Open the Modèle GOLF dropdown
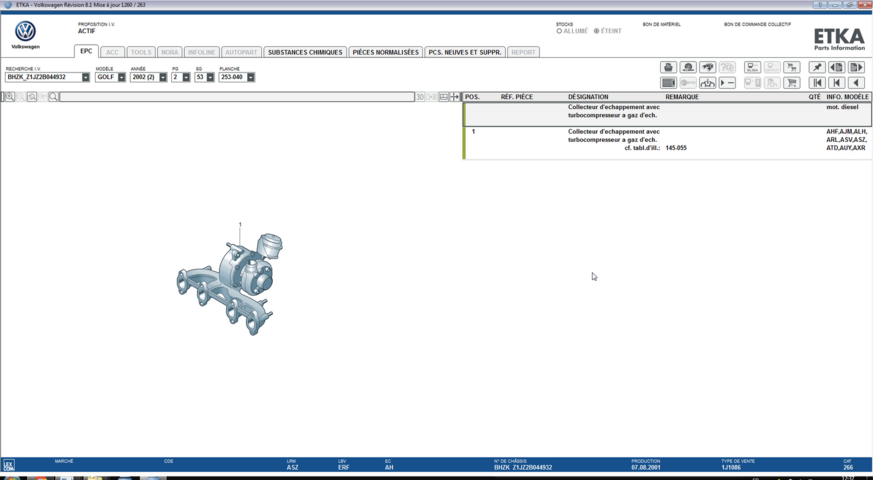Image resolution: width=873 pixels, height=480 pixels. pos(121,77)
